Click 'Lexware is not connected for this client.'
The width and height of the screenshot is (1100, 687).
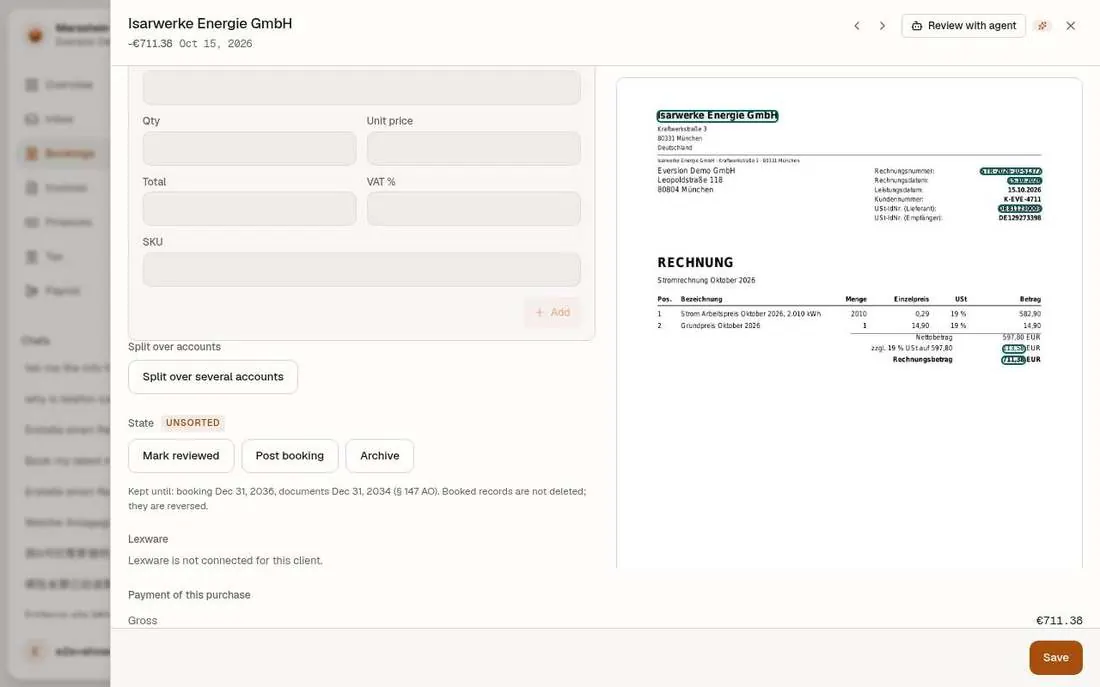coord(225,561)
